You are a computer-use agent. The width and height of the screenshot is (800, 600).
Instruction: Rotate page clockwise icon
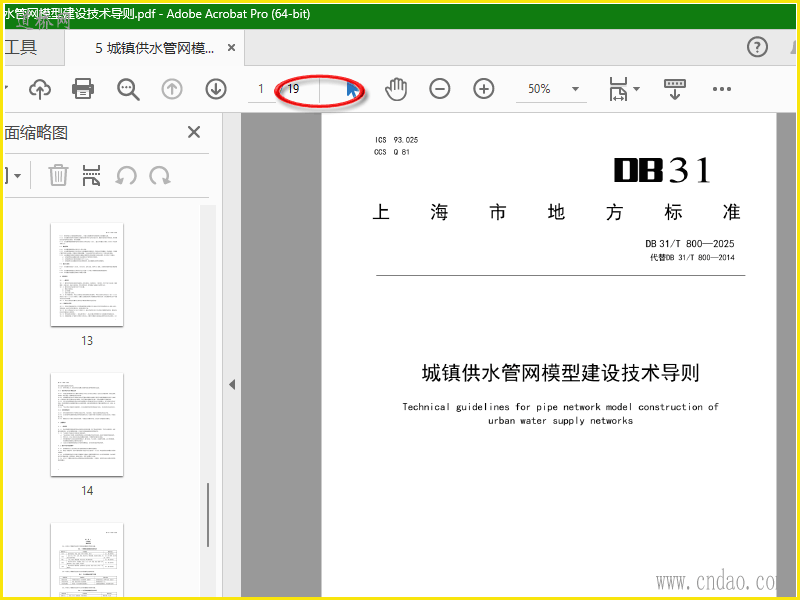tap(160, 176)
